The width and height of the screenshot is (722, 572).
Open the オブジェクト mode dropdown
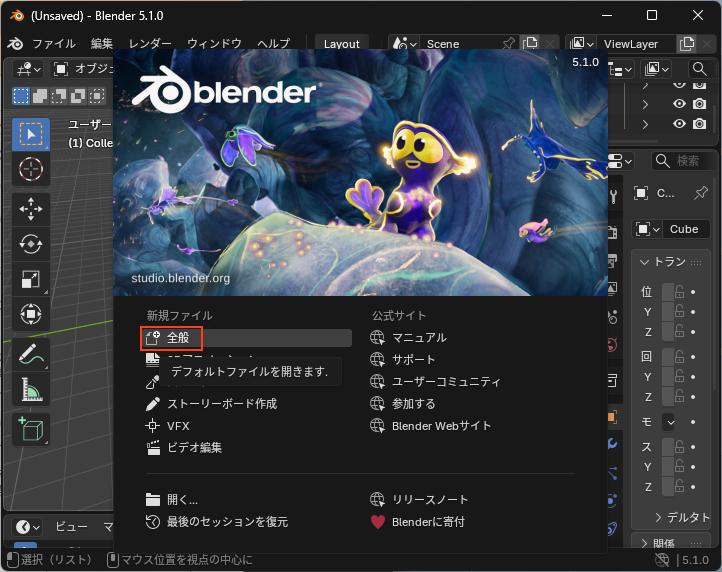coord(82,69)
